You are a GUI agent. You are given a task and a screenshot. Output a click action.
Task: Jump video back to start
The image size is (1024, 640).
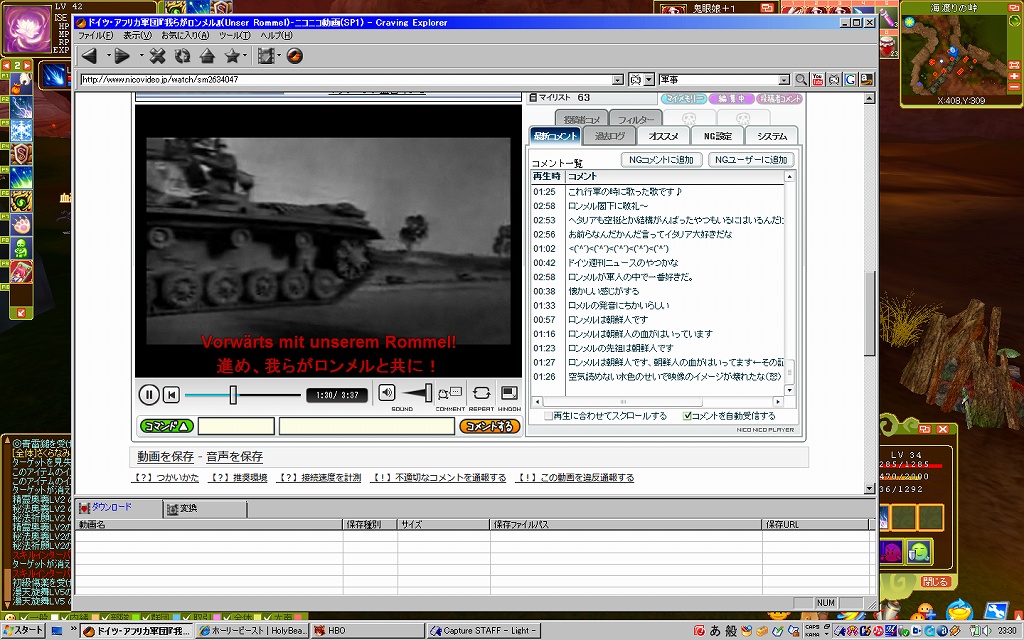point(171,394)
